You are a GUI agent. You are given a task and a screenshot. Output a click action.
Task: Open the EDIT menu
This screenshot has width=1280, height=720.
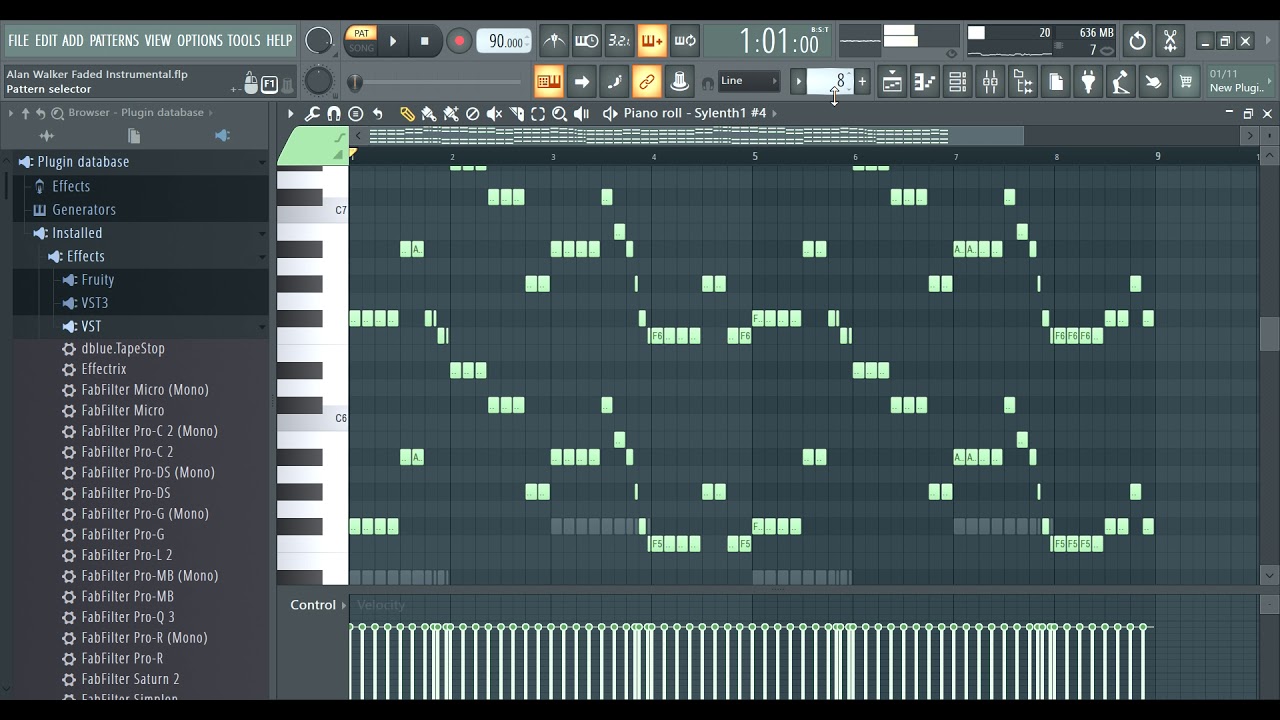(46, 41)
